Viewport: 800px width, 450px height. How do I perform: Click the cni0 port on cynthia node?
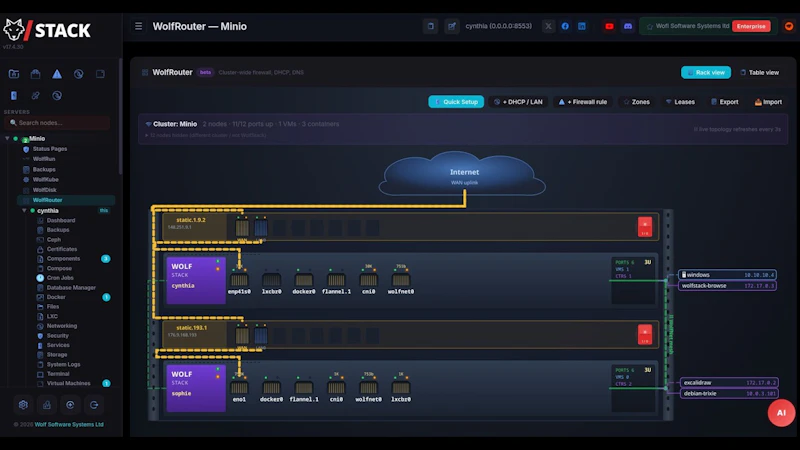pyautogui.click(x=368, y=281)
